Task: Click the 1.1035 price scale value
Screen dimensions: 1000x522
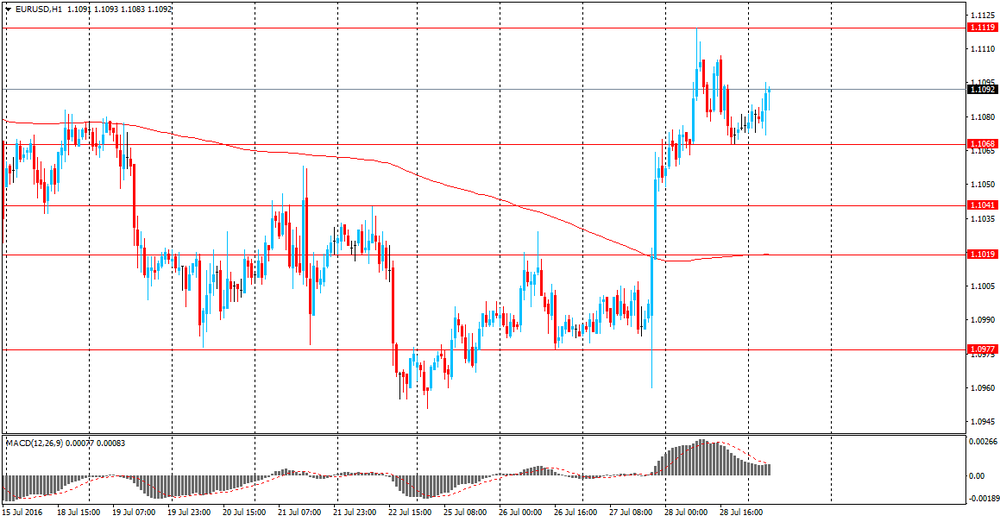Action: (983, 219)
